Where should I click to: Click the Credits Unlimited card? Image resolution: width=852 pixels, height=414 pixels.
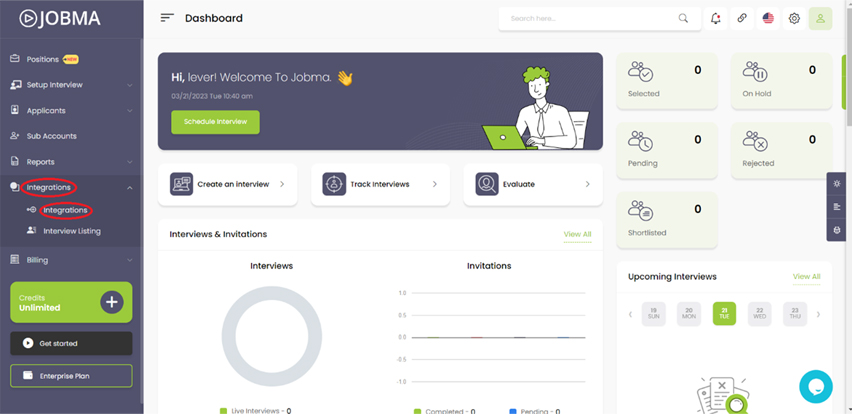71,302
